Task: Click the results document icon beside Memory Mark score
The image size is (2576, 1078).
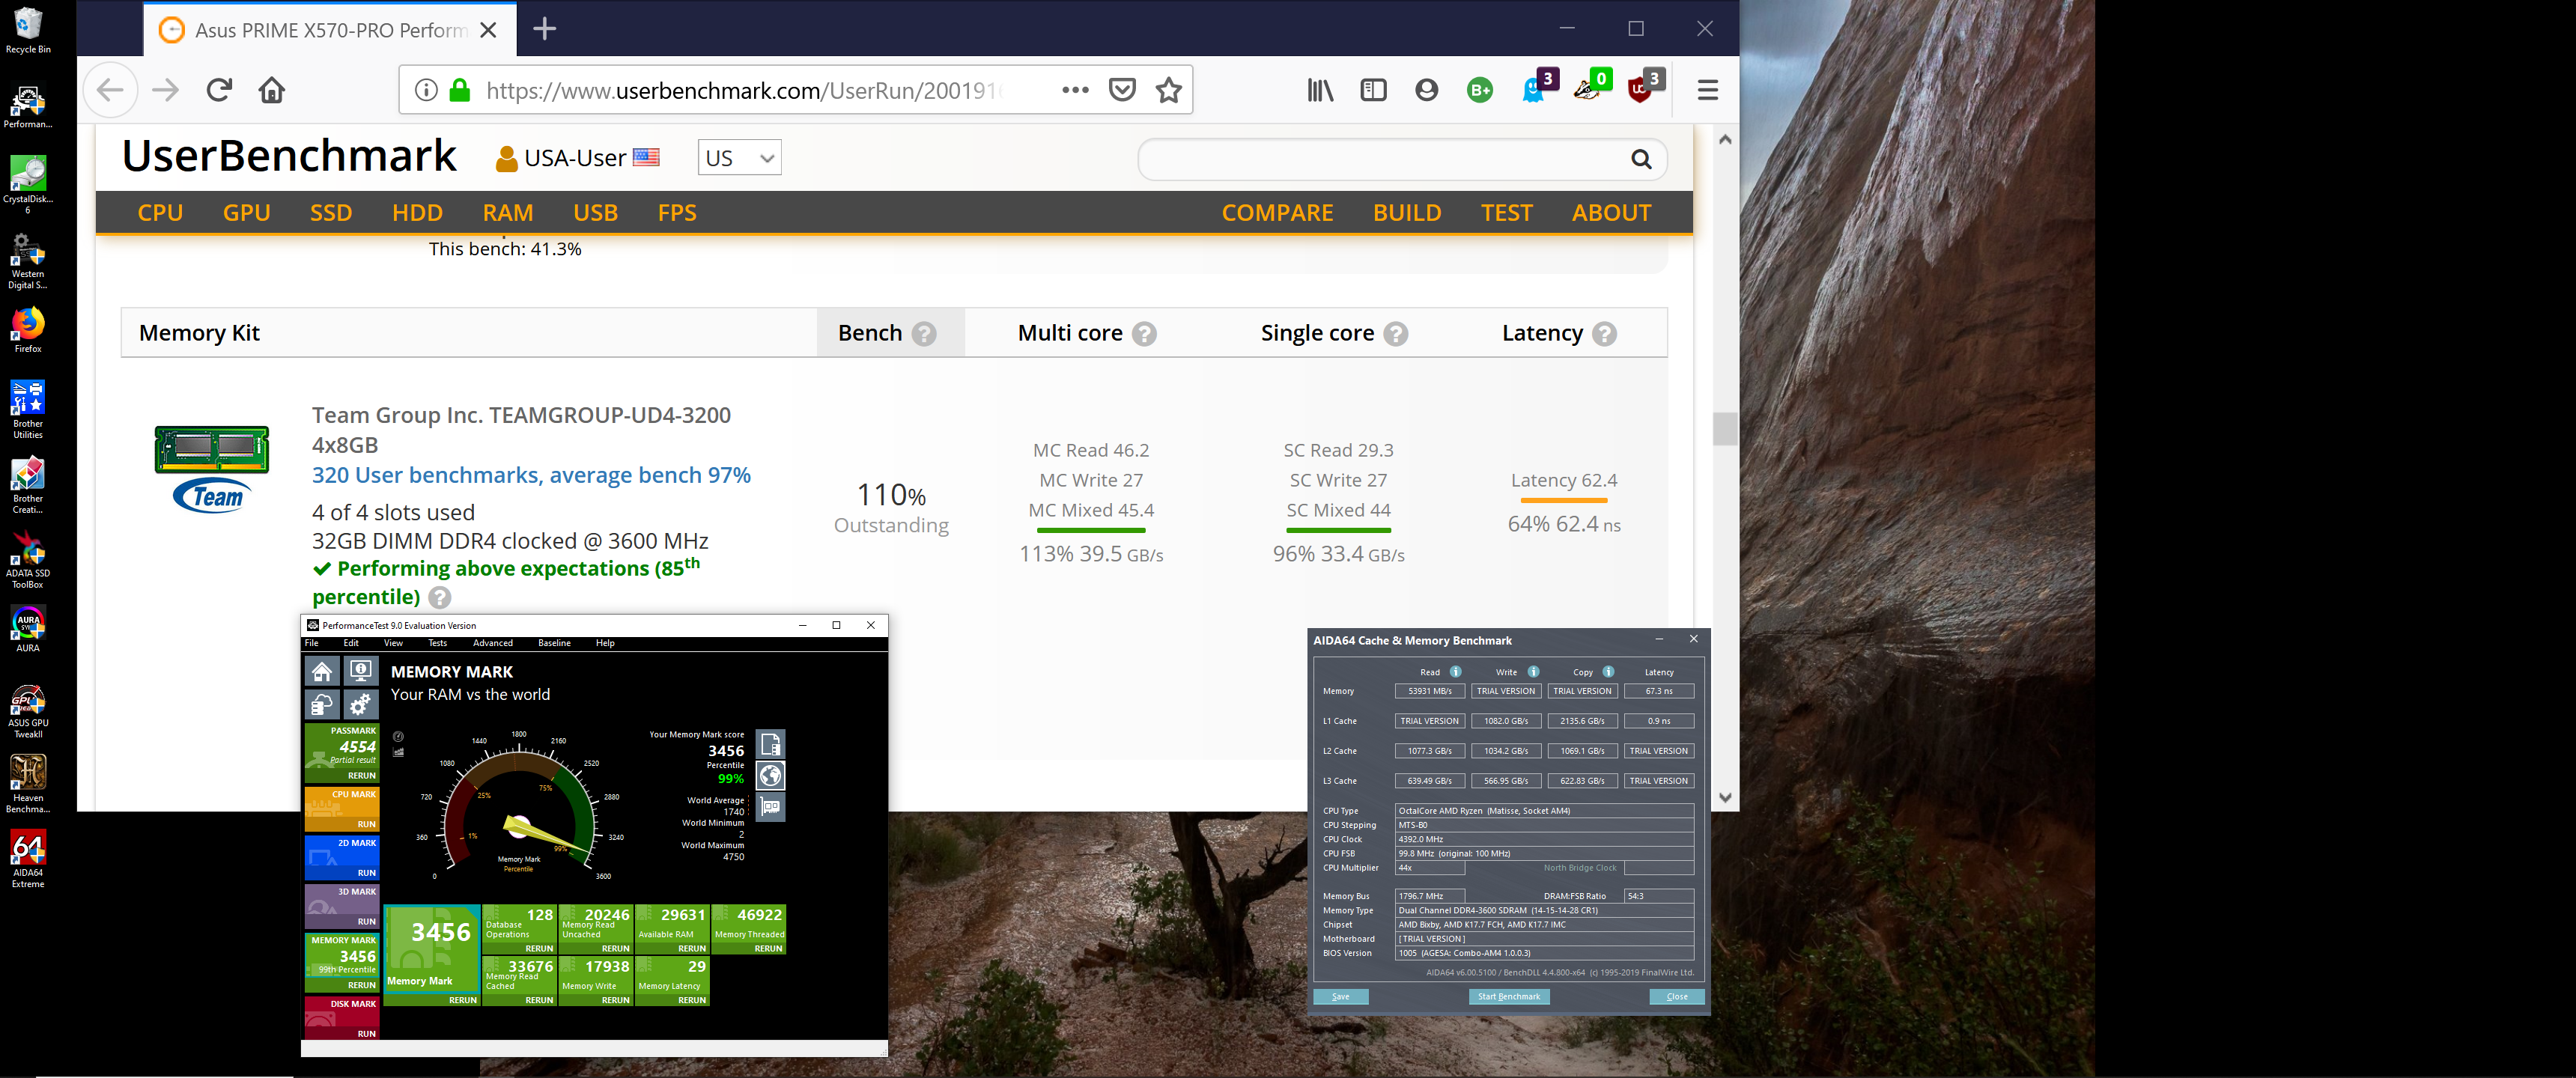Action: pyautogui.click(x=770, y=744)
